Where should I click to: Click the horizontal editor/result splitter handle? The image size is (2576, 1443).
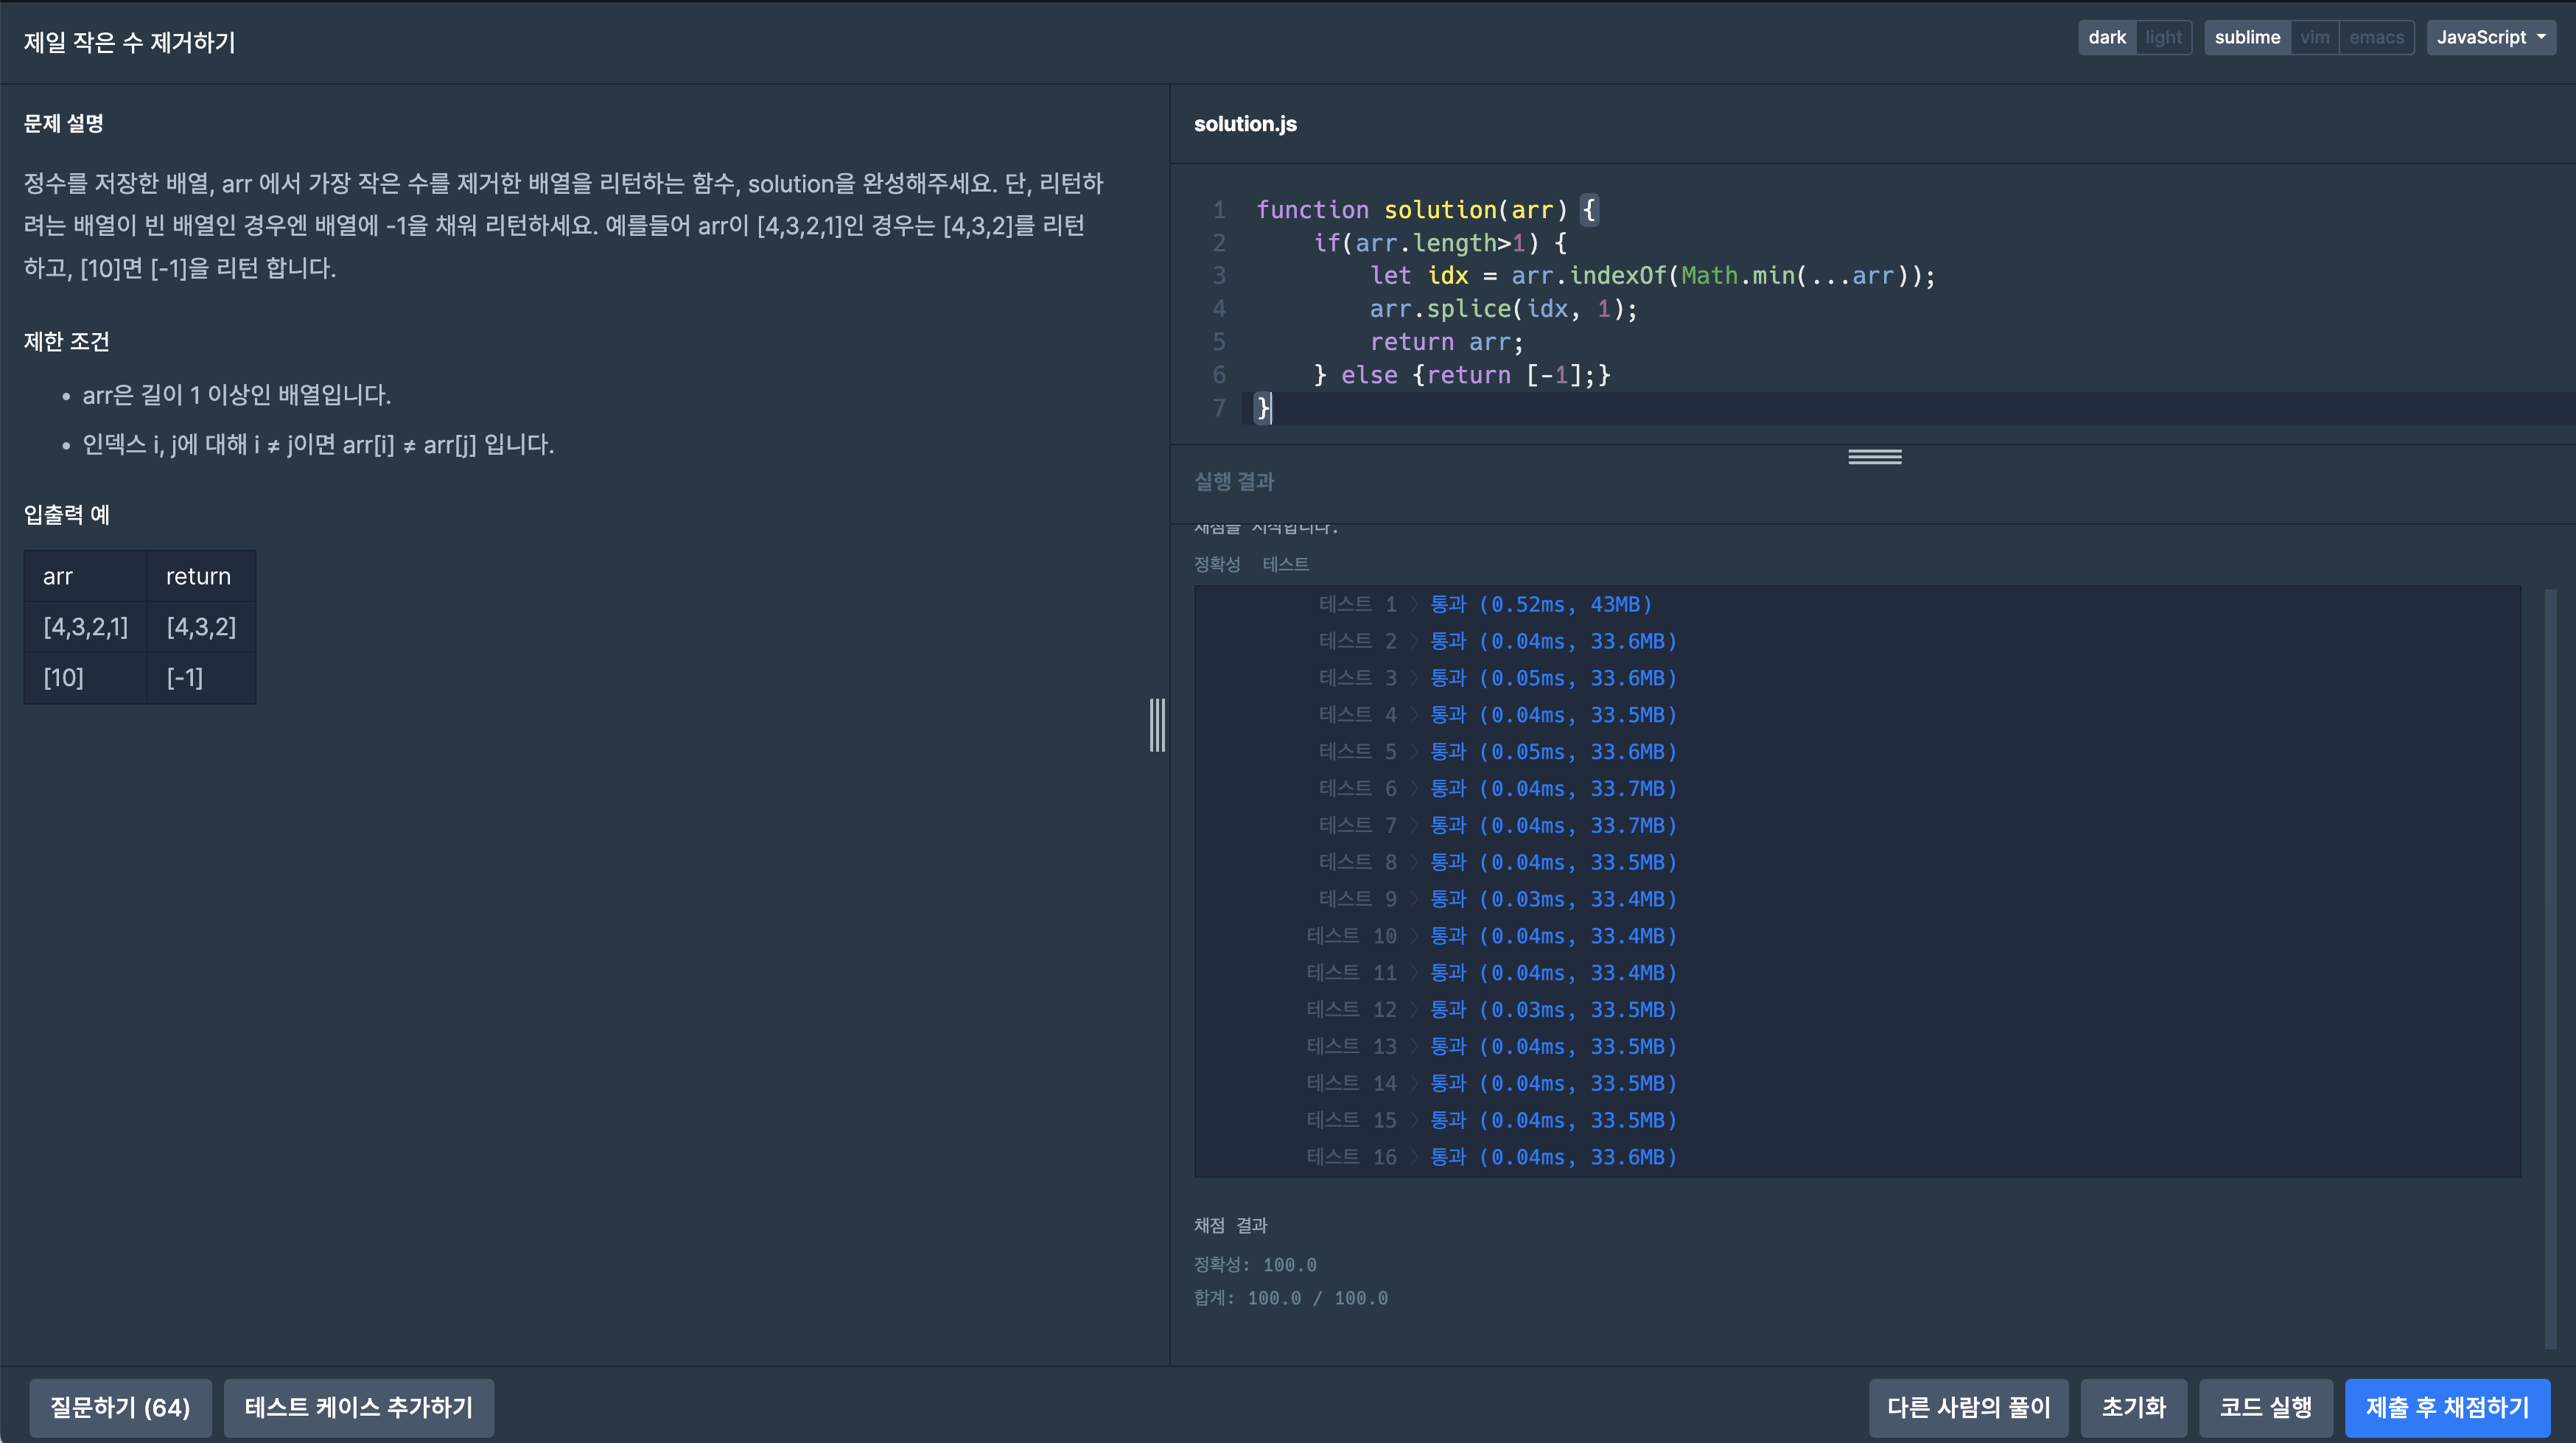pyautogui.click(x=1874, y=457)
